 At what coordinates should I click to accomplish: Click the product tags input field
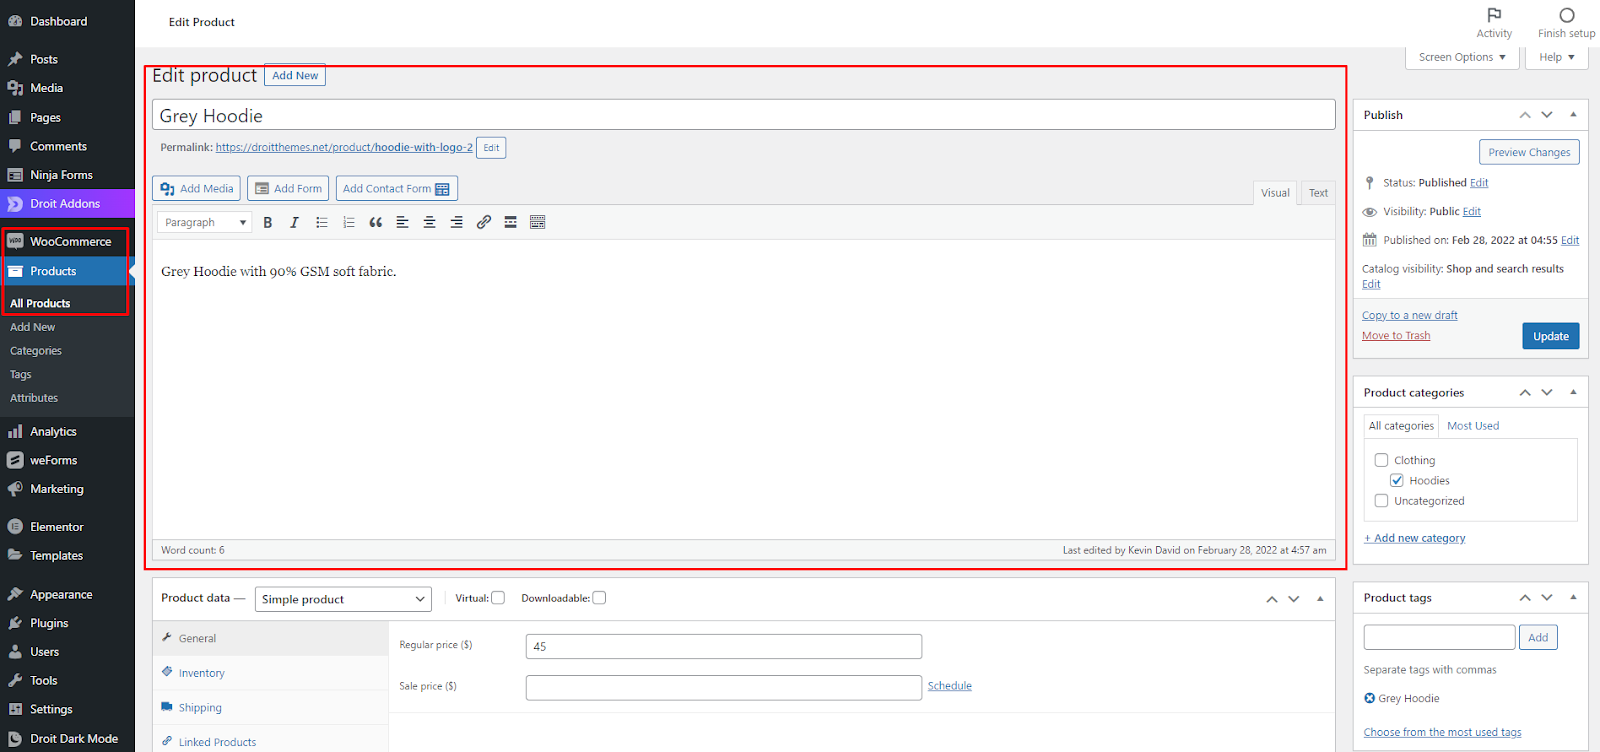[x=1439, y=637]
